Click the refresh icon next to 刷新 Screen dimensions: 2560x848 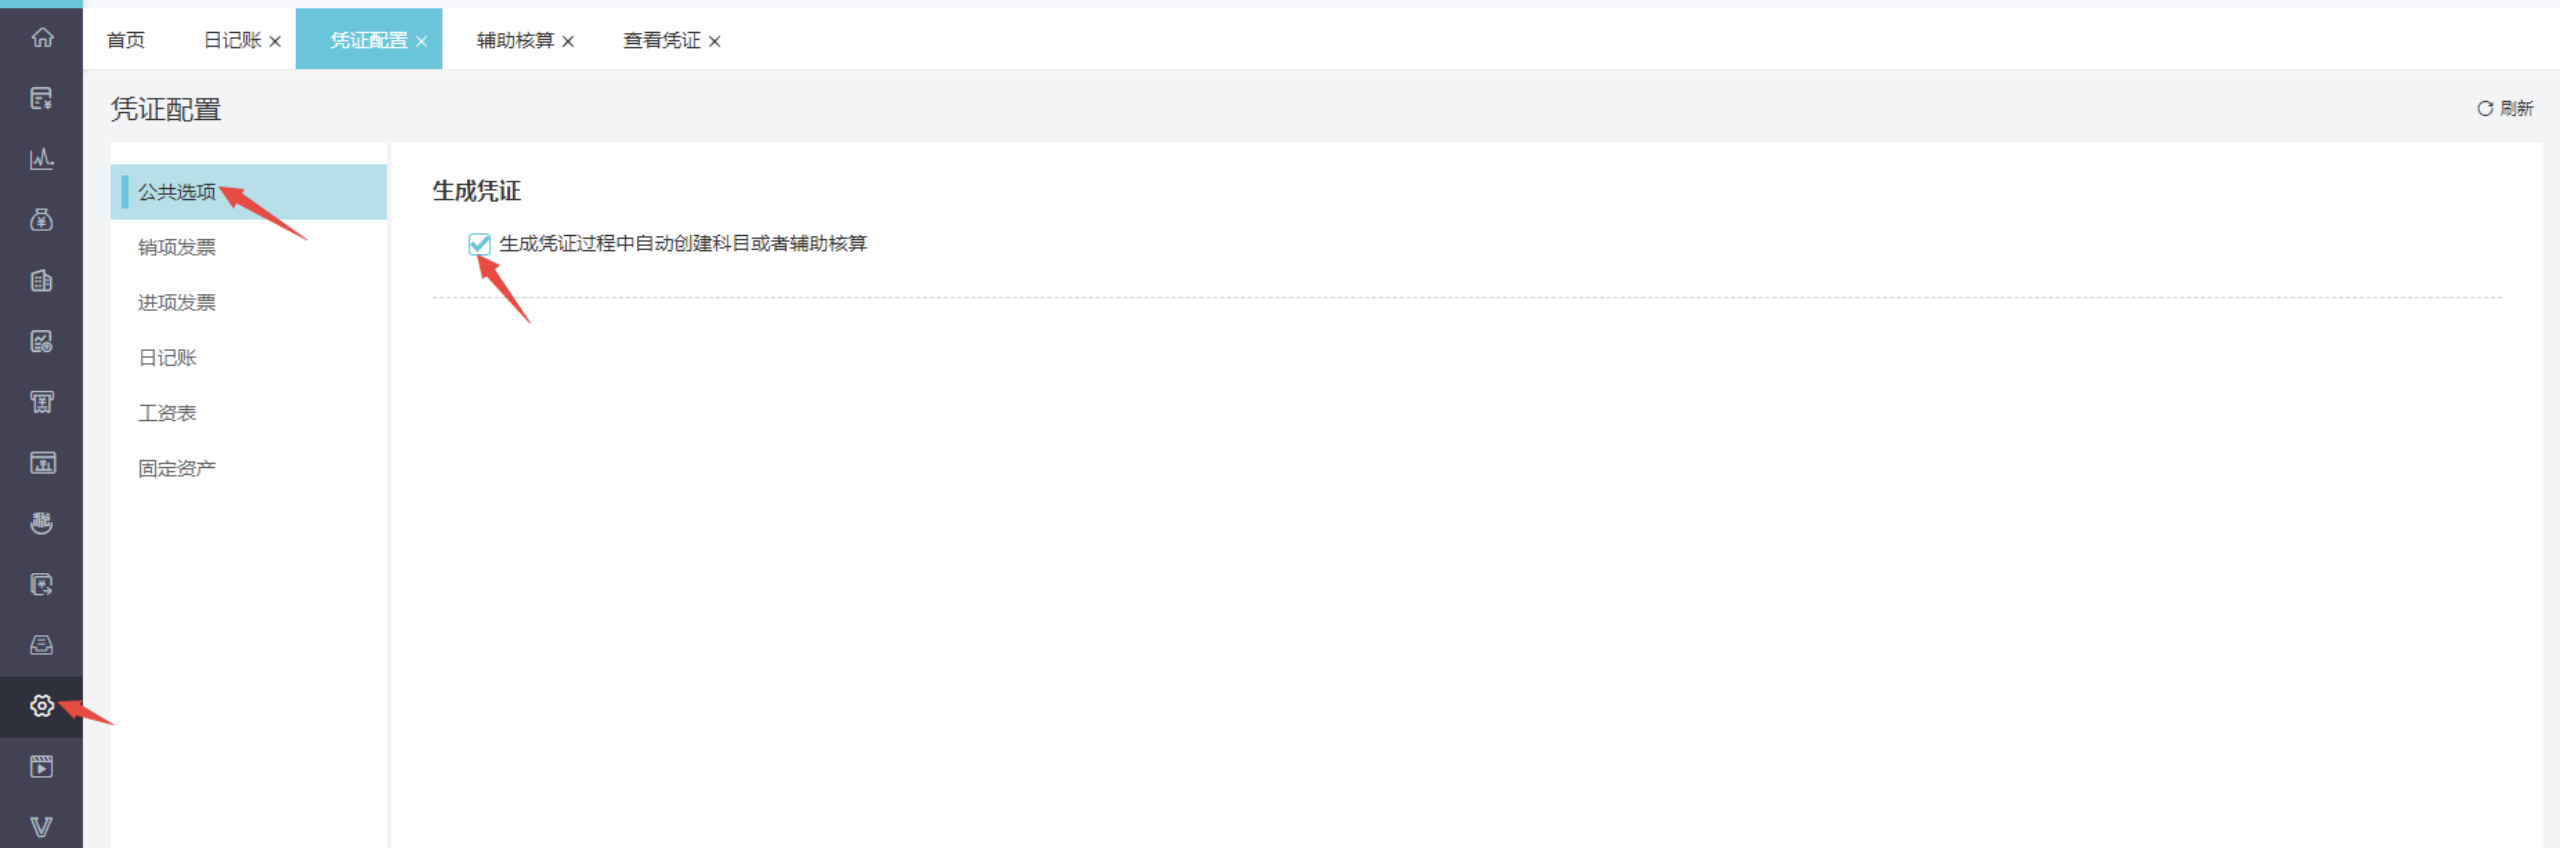(2484, 108)
